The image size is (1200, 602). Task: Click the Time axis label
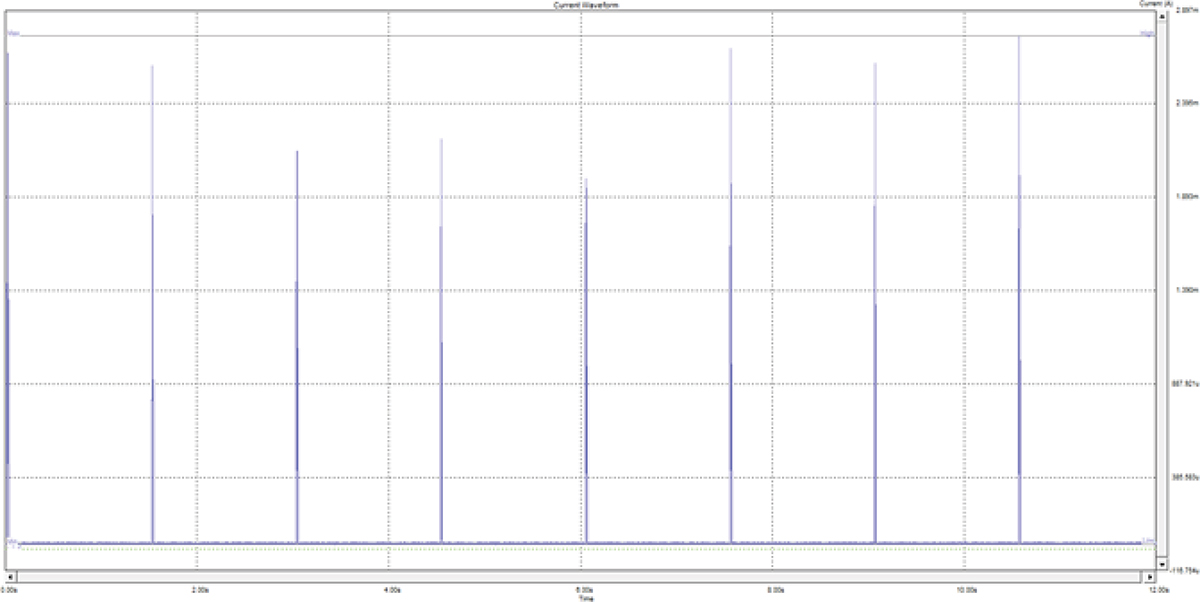pyautogui.click(x=585, y=598)
